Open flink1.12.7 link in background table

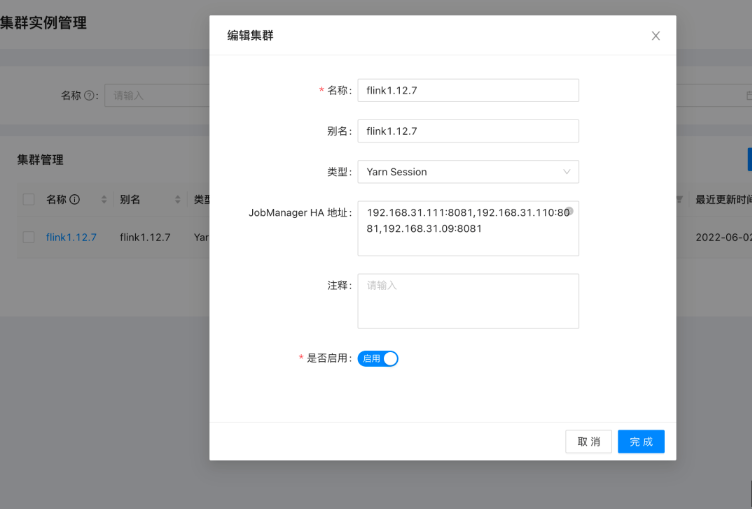tap(71, 237)
